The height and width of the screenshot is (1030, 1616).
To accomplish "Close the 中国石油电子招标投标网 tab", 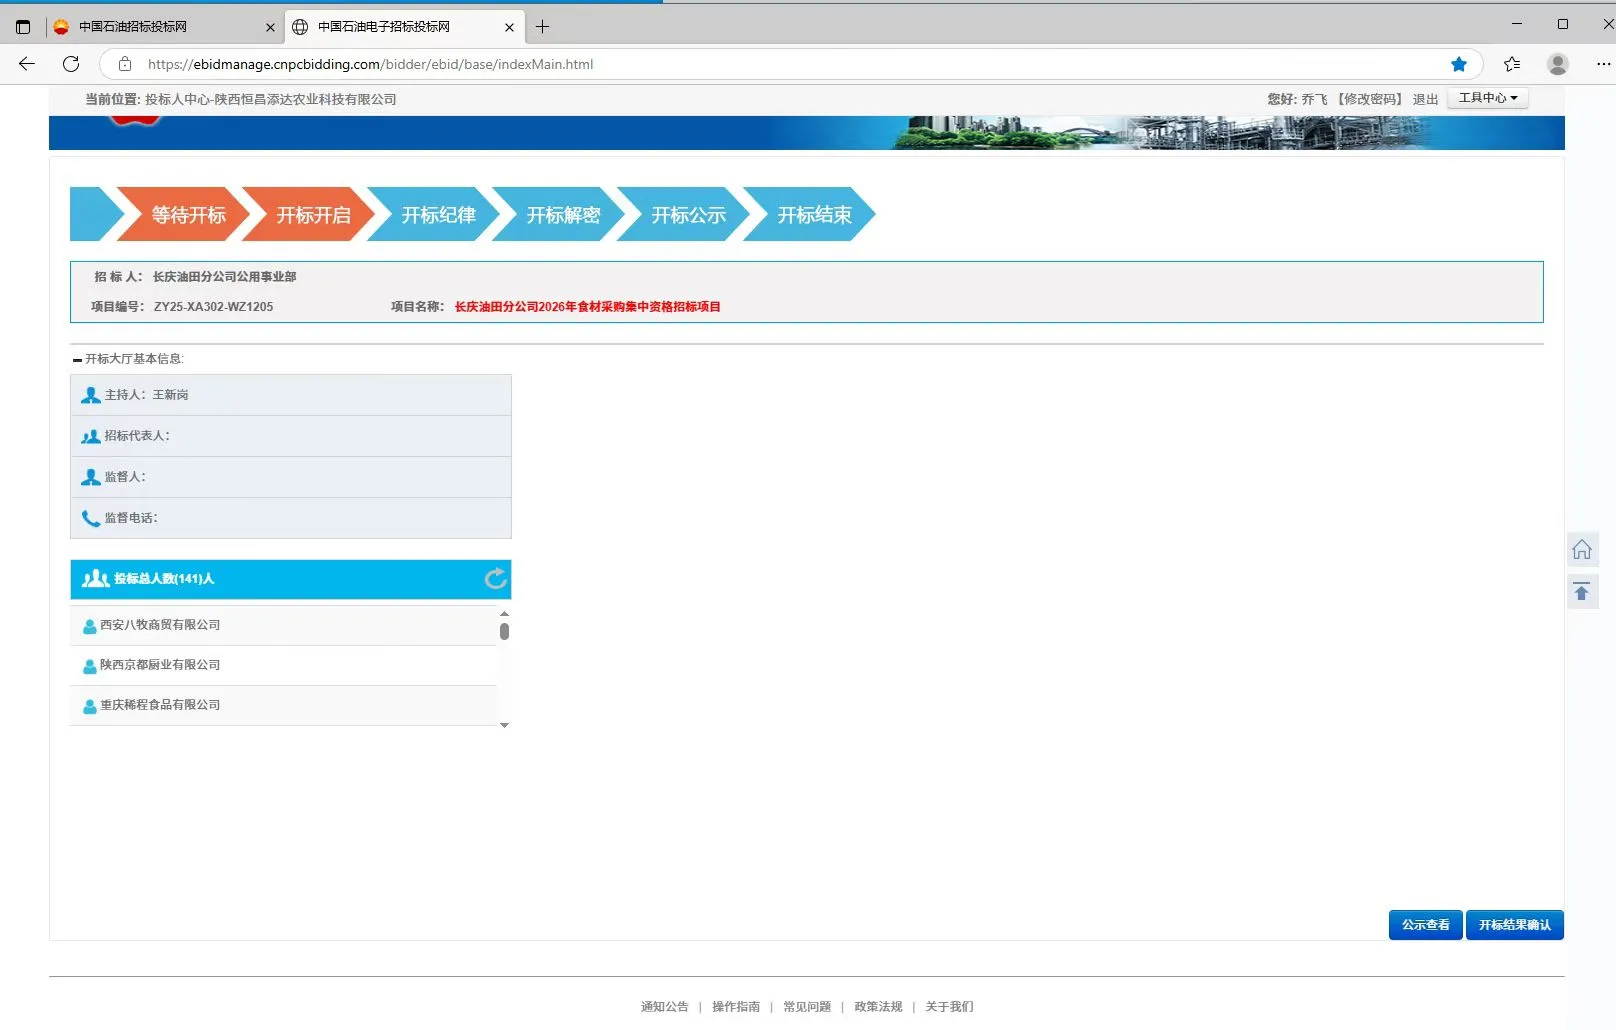I will pyautogui.click(x=510, y=27).
